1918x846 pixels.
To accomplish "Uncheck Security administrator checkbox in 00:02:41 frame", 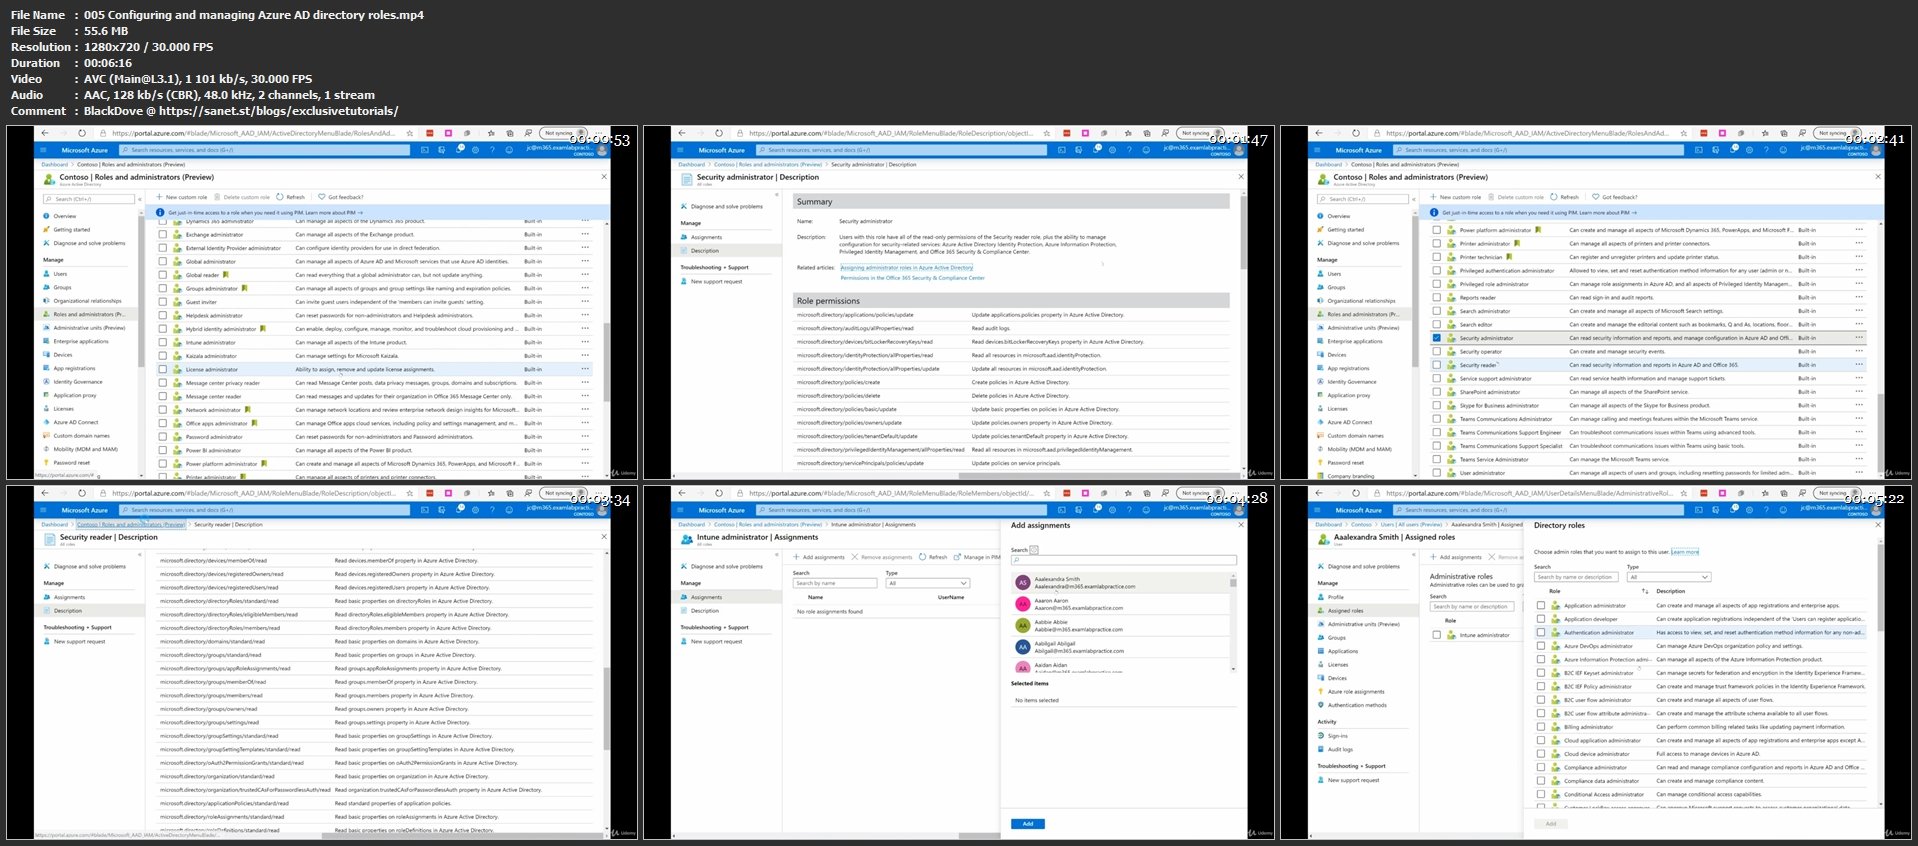I will pyautogui.click(x=1437, y=338).
